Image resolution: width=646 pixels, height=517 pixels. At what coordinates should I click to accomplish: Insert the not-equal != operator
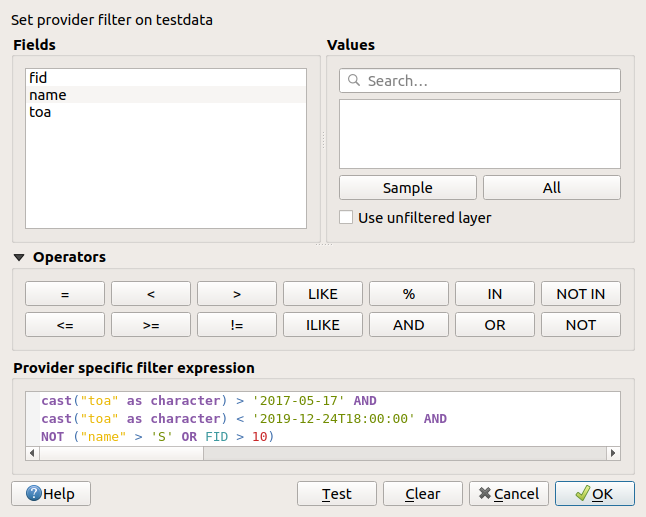(x=236, y=325)
